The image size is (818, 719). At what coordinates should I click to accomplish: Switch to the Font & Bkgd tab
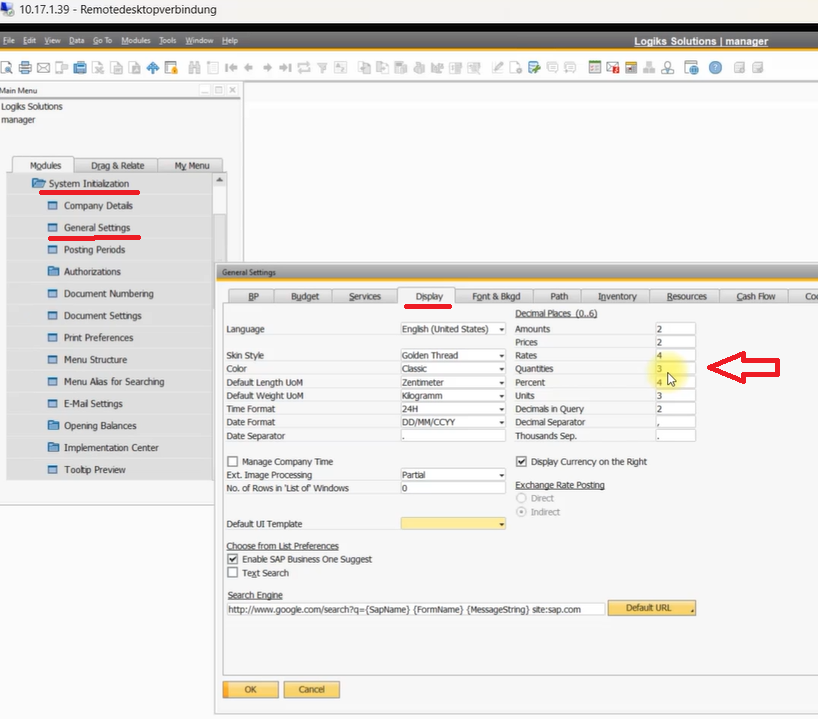(496, 296)
